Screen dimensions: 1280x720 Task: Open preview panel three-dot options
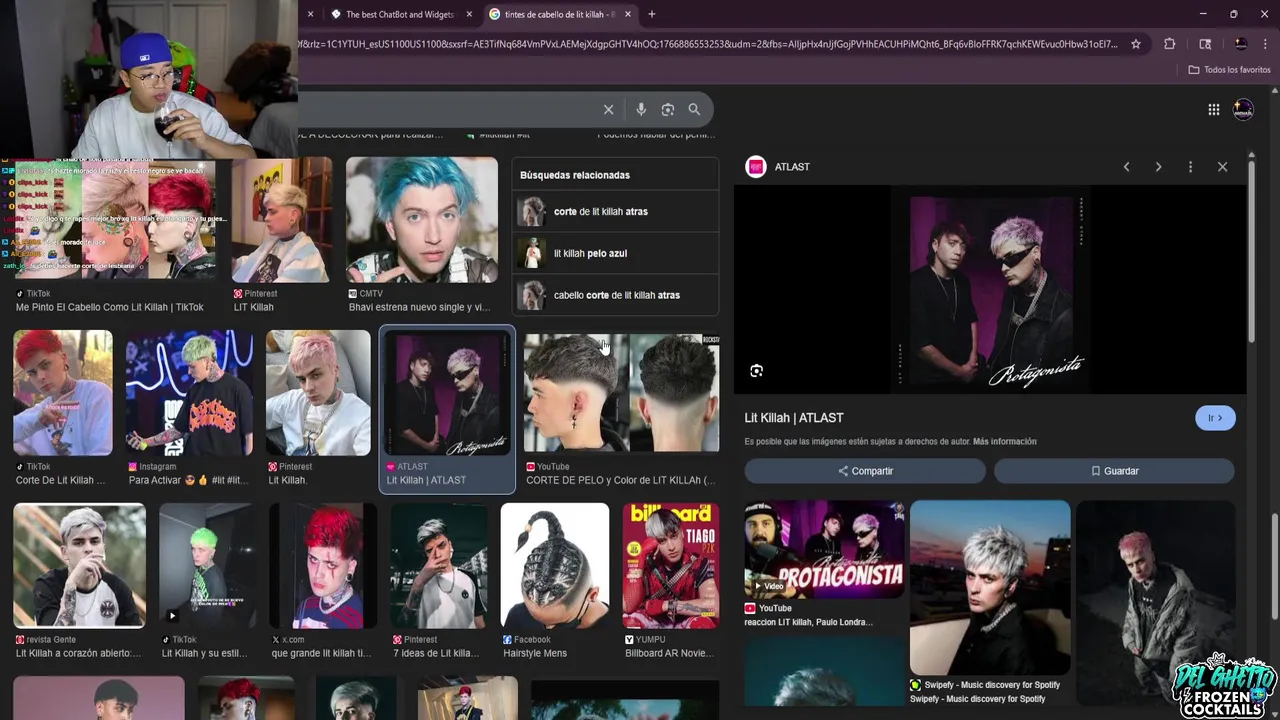pyautogui.click(x=1190, y=167)
